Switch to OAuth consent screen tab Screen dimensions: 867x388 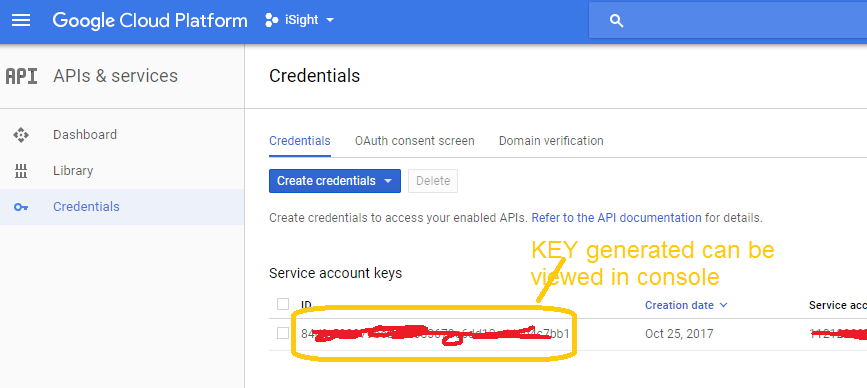pyautogui.click(x=415, y=141)
